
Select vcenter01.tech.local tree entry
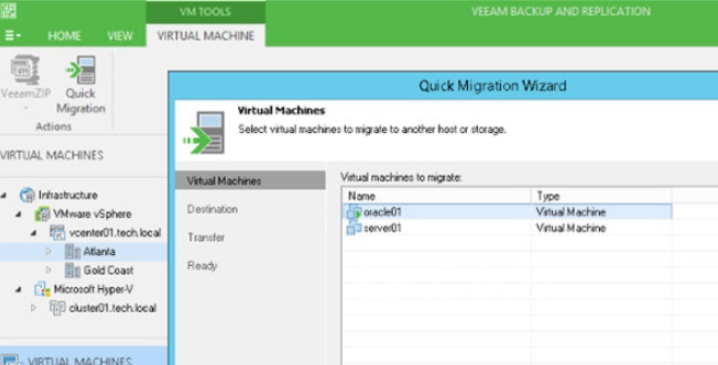(115, 233)
